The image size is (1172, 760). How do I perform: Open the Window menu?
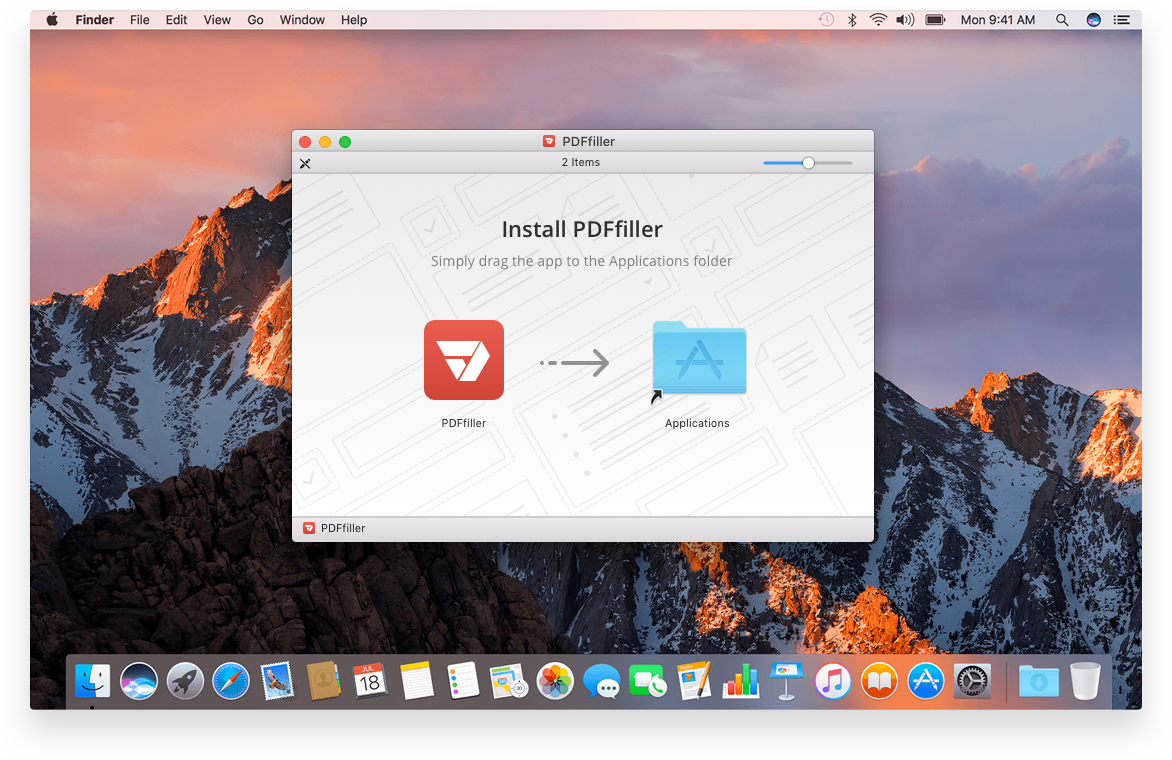tap(302, 20)
